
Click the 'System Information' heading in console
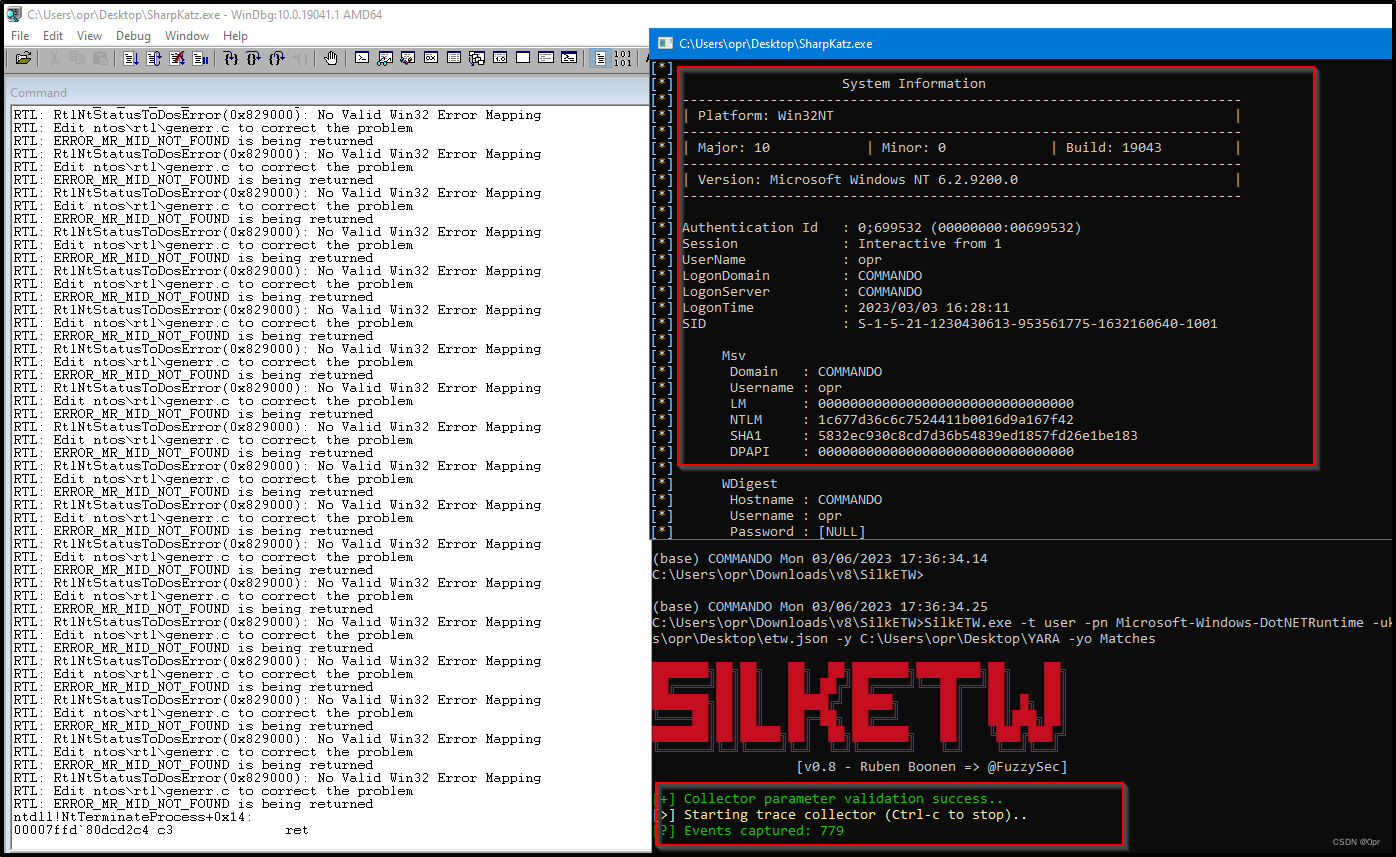click(x=913, y=83)
